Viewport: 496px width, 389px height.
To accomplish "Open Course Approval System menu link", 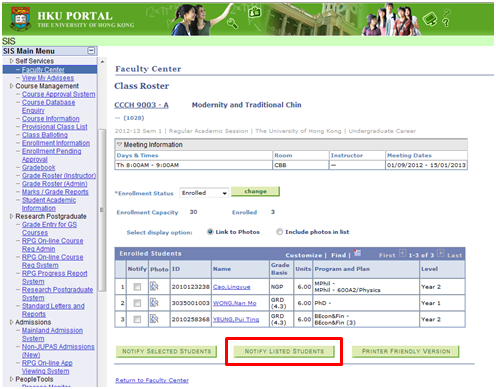I will coord(59,94).
